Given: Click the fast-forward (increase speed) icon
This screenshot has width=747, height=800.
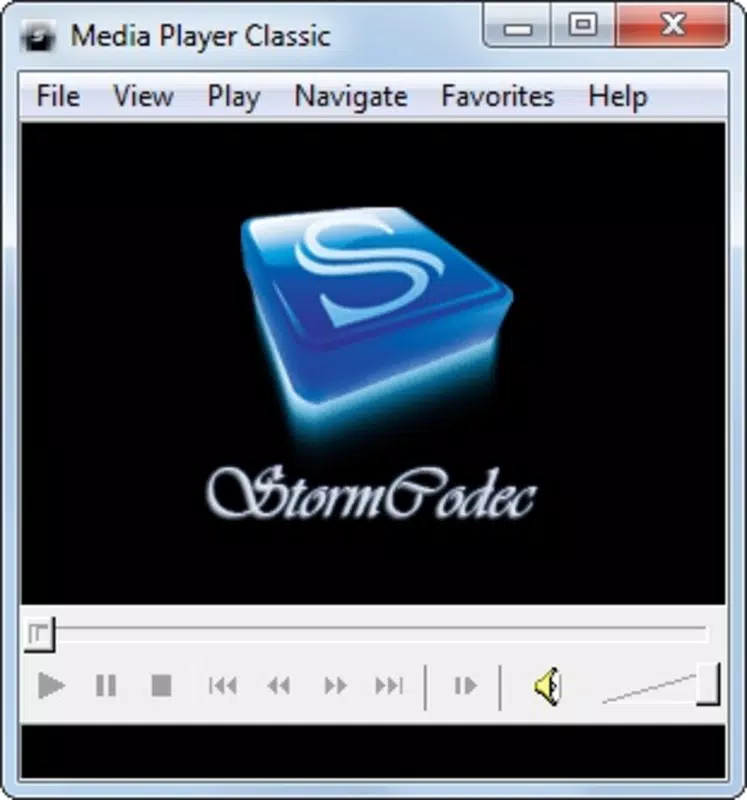Looking at the screenshot, I should (x=335, y=685).
